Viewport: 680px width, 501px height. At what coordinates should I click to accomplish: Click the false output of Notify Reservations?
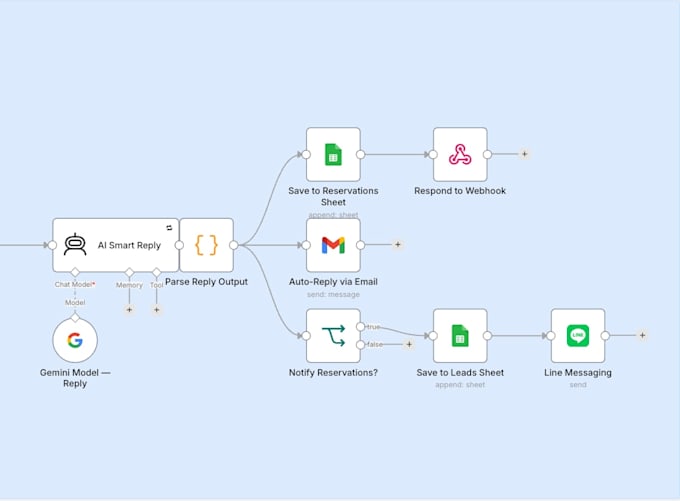tap(360, 345)
